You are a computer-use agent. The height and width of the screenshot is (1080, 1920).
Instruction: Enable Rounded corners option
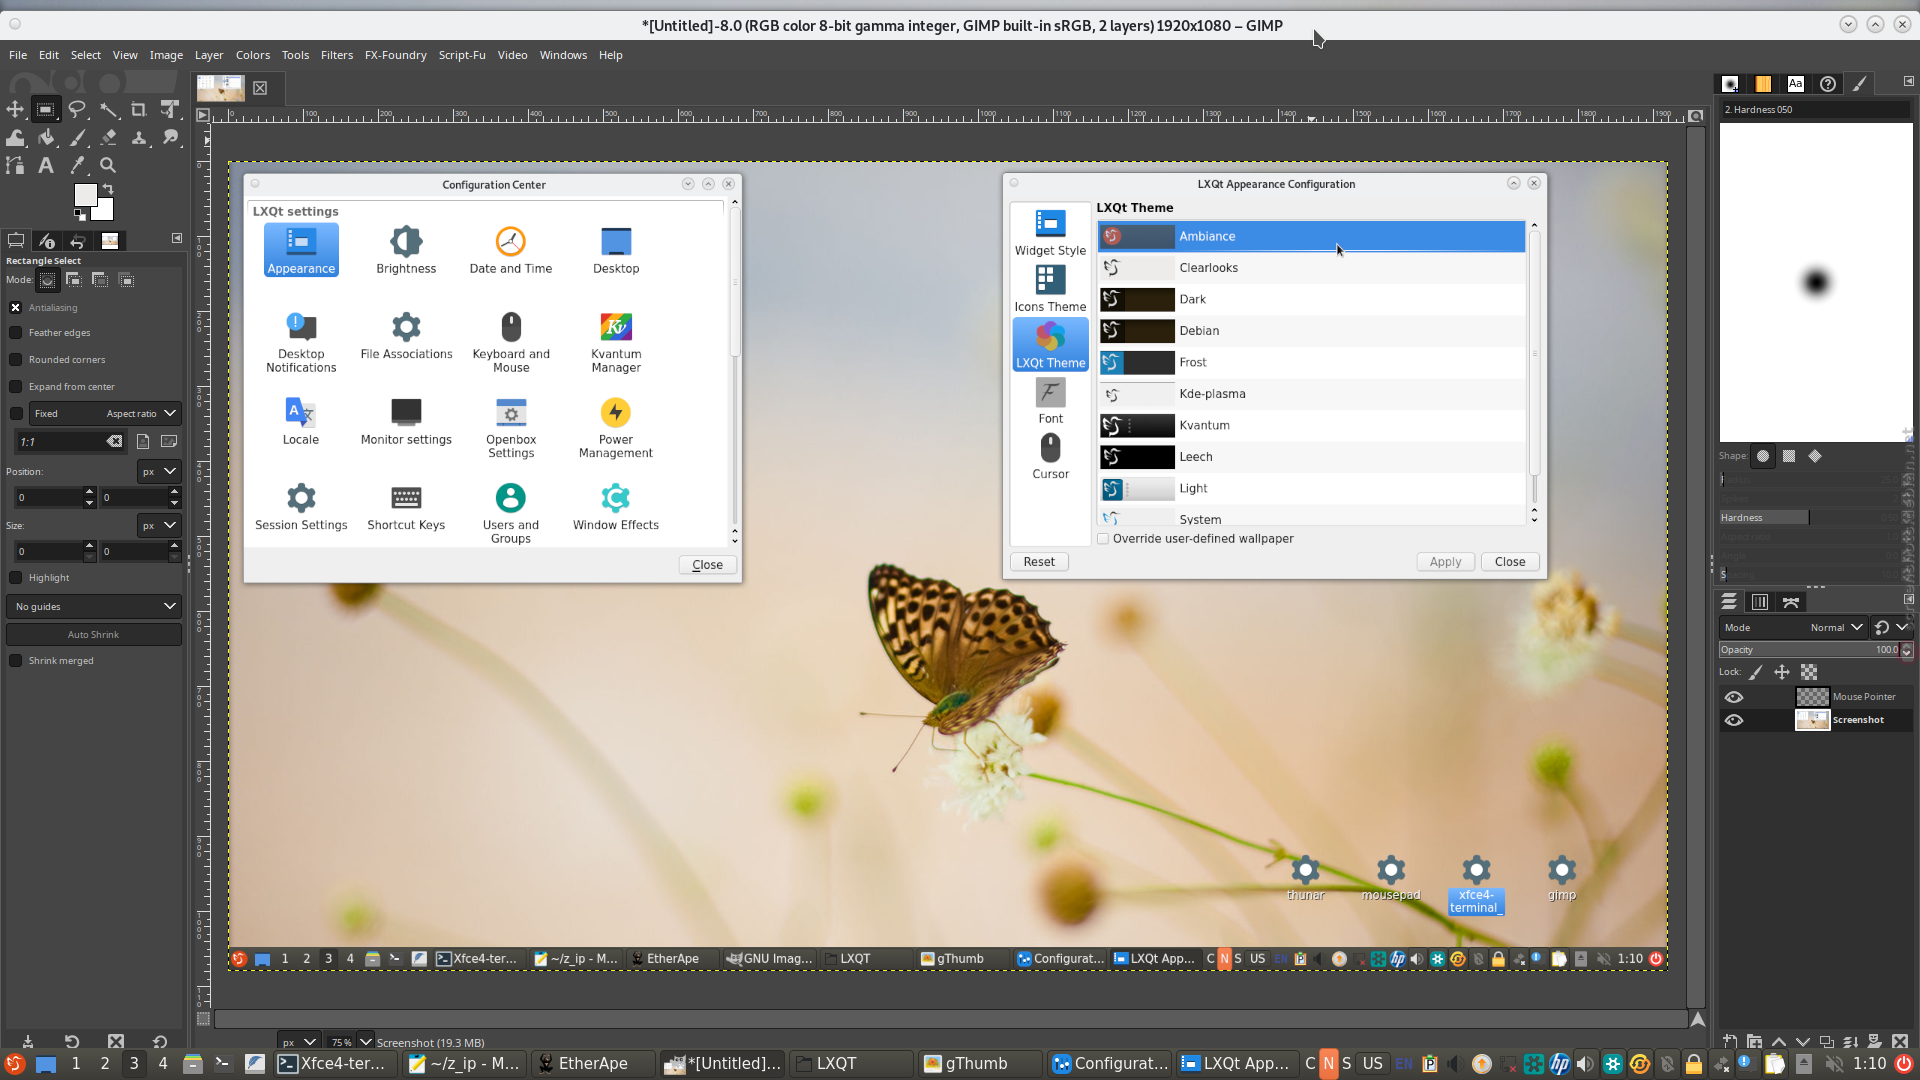[x=16, y=360]
